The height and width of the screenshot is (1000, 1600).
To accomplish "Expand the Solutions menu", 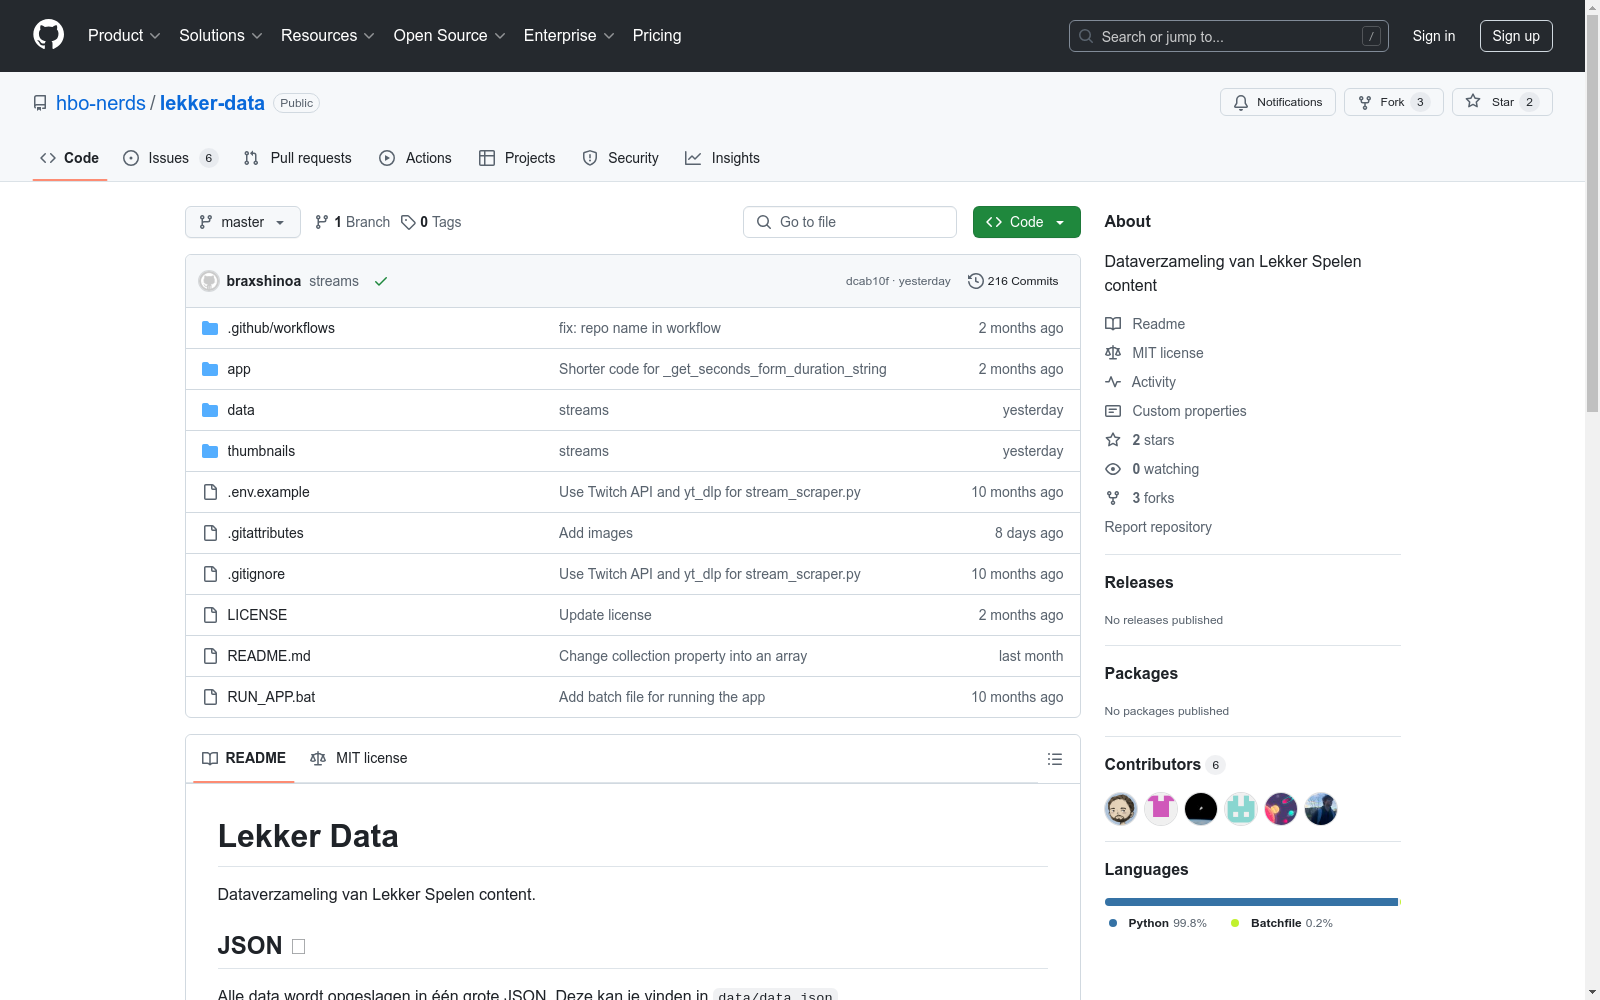I will [x=221, y=36].
